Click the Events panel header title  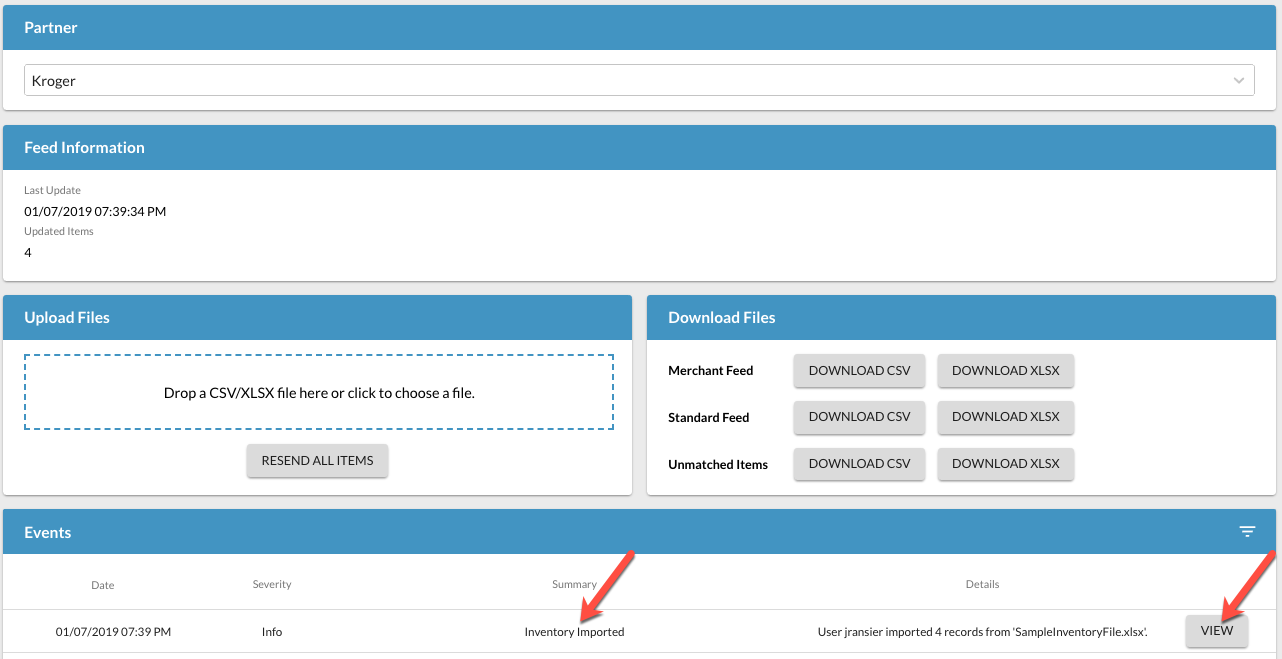[48, 533]
